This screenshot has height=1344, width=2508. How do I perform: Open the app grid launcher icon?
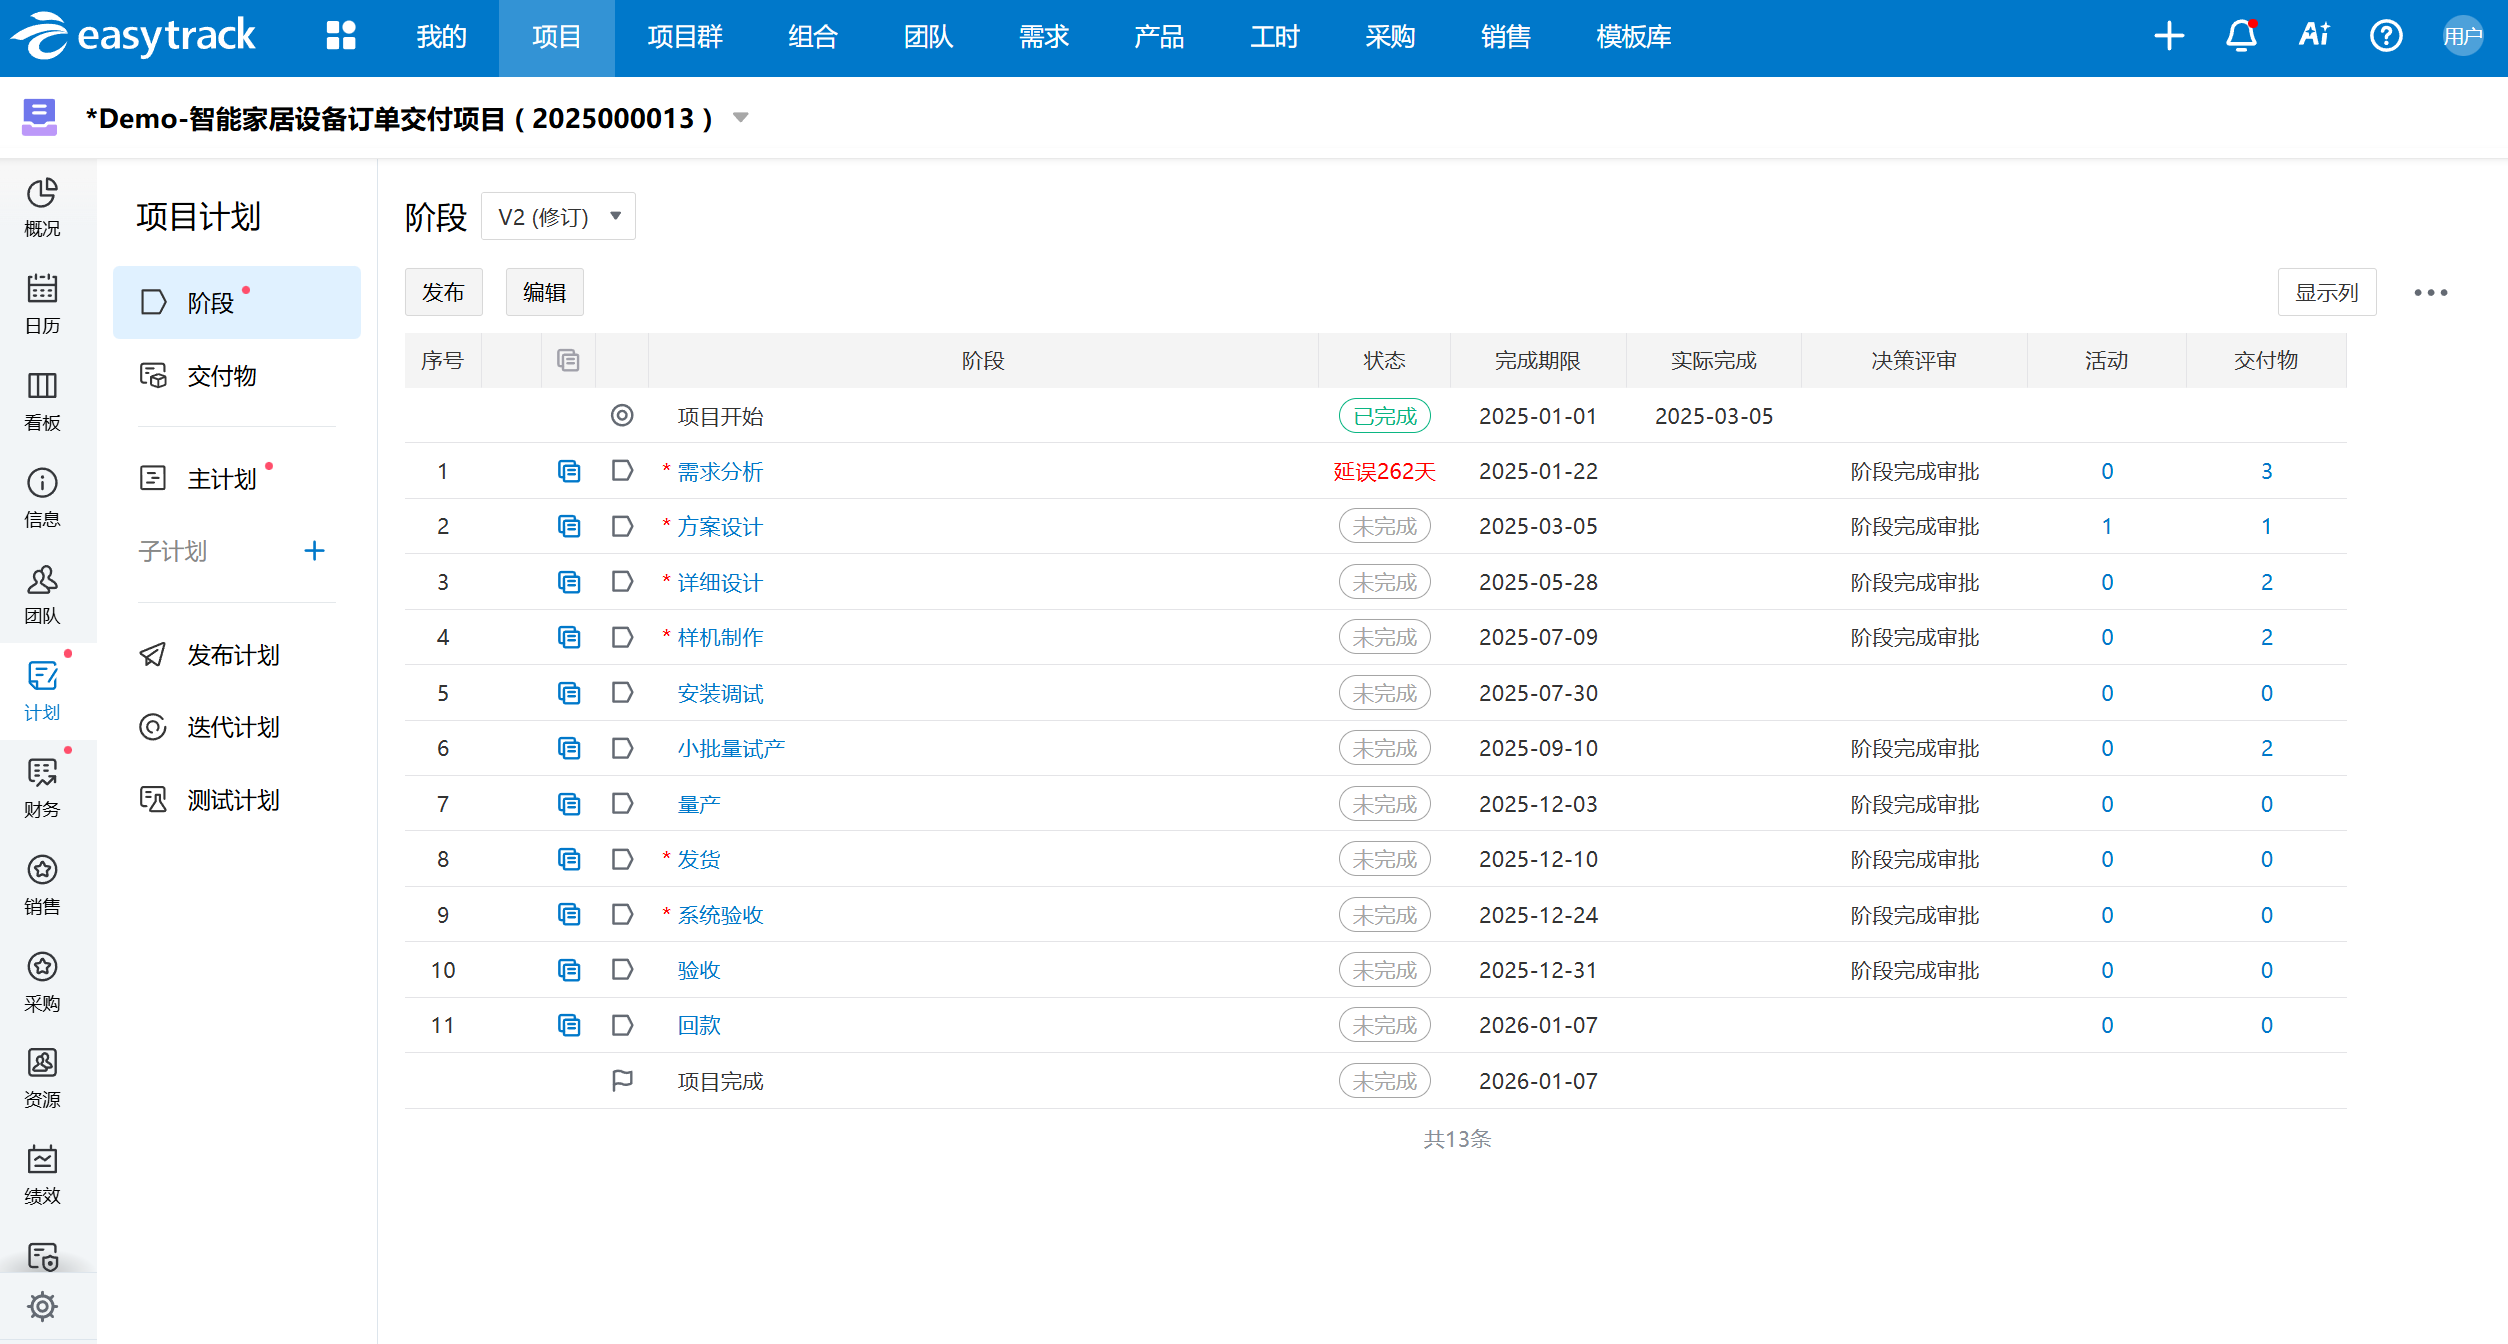tap(341, 36)
